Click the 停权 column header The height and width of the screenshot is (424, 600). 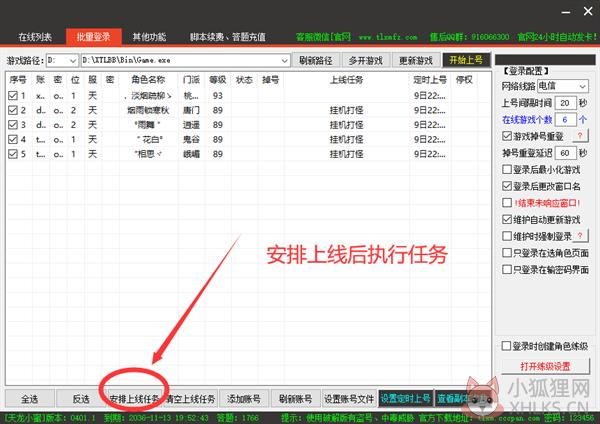[x=464, y=80]
